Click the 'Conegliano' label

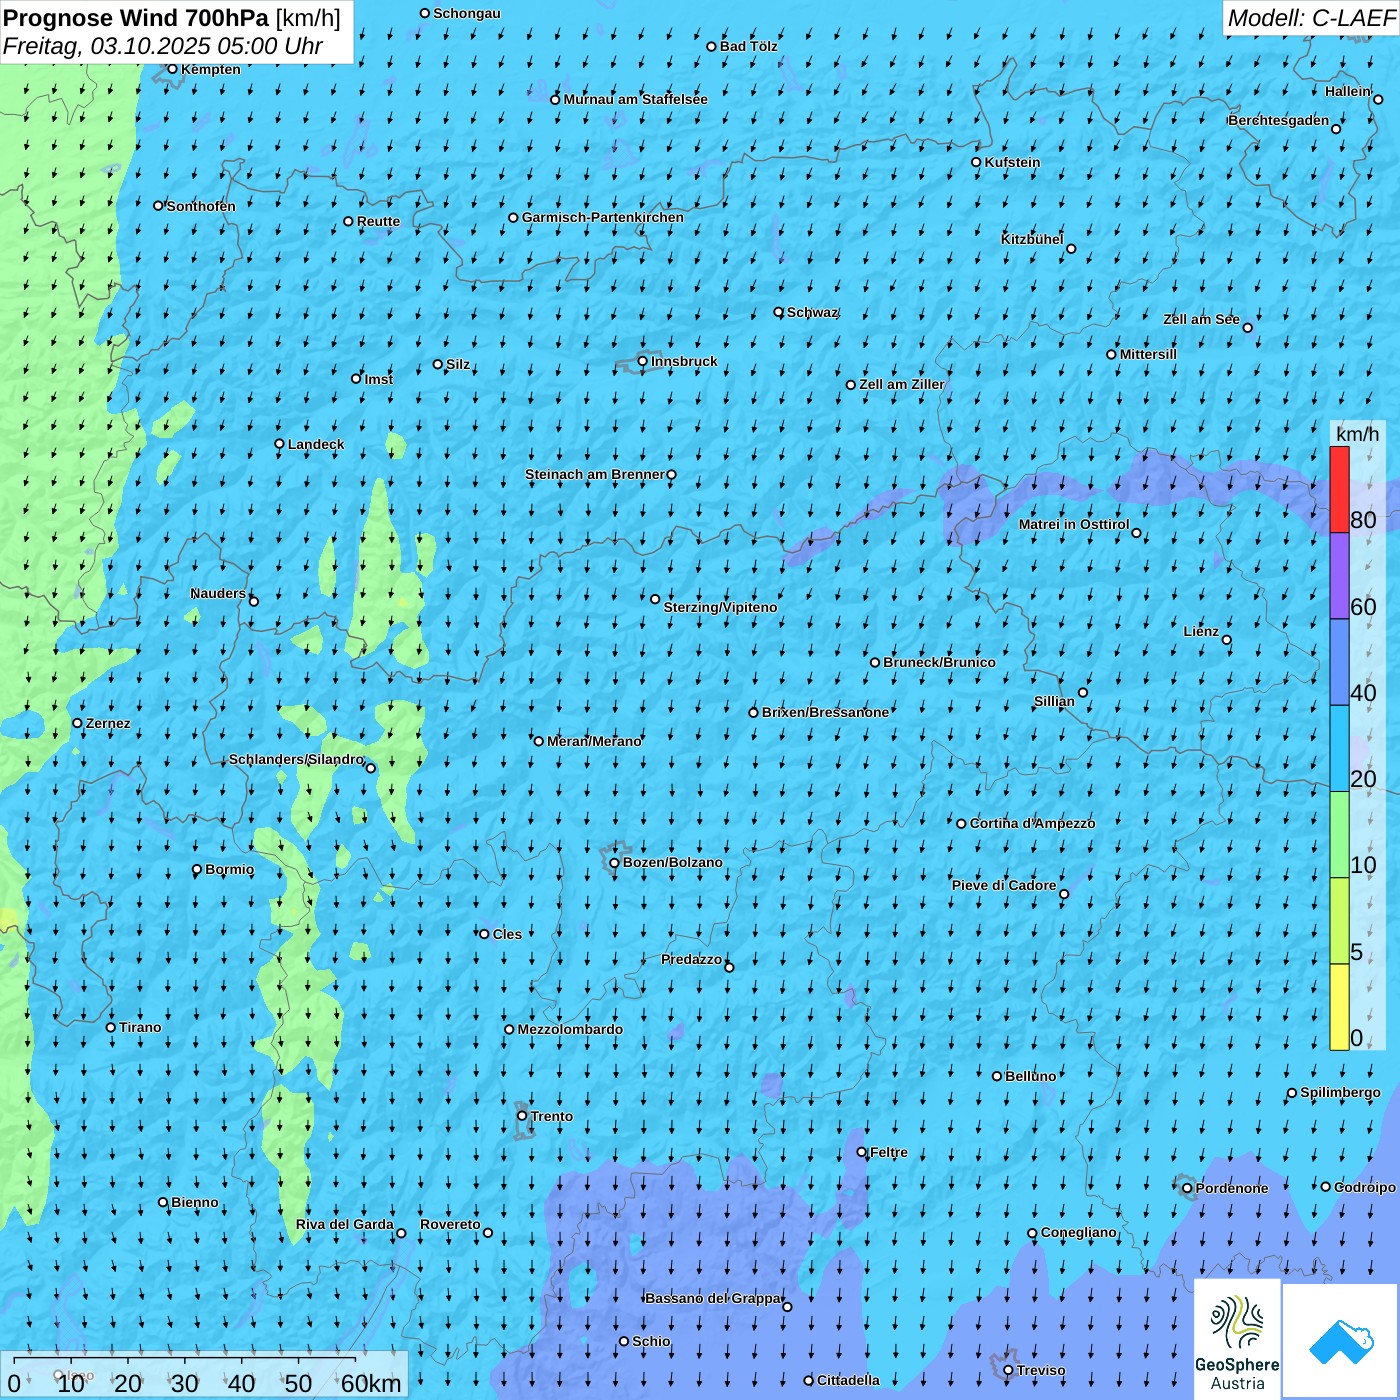point(1079,1232)
